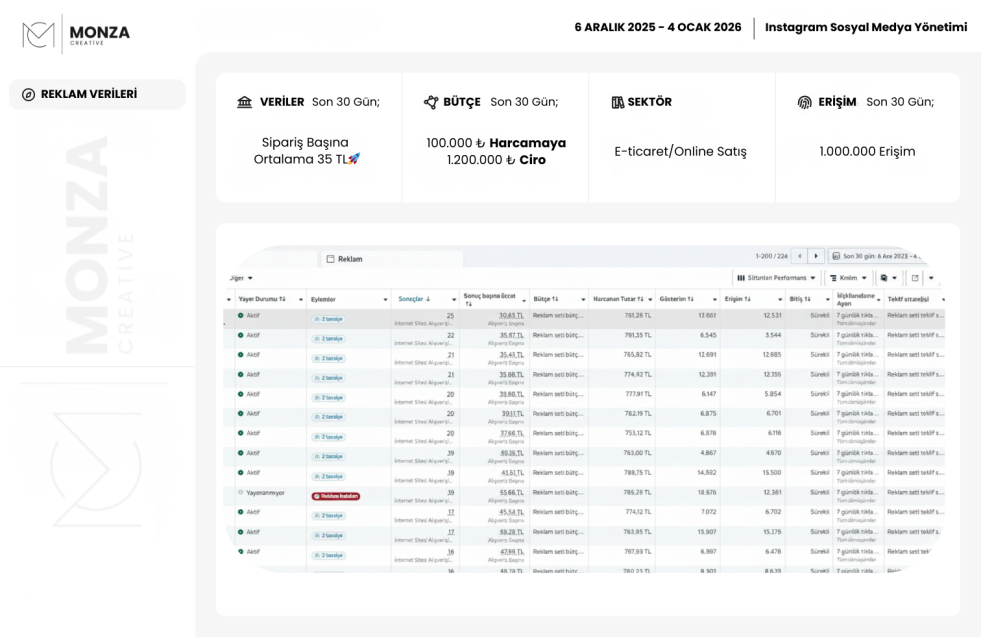
Task: Click the network icon beside BÜTÇE
Action: (x=431, y=102)
